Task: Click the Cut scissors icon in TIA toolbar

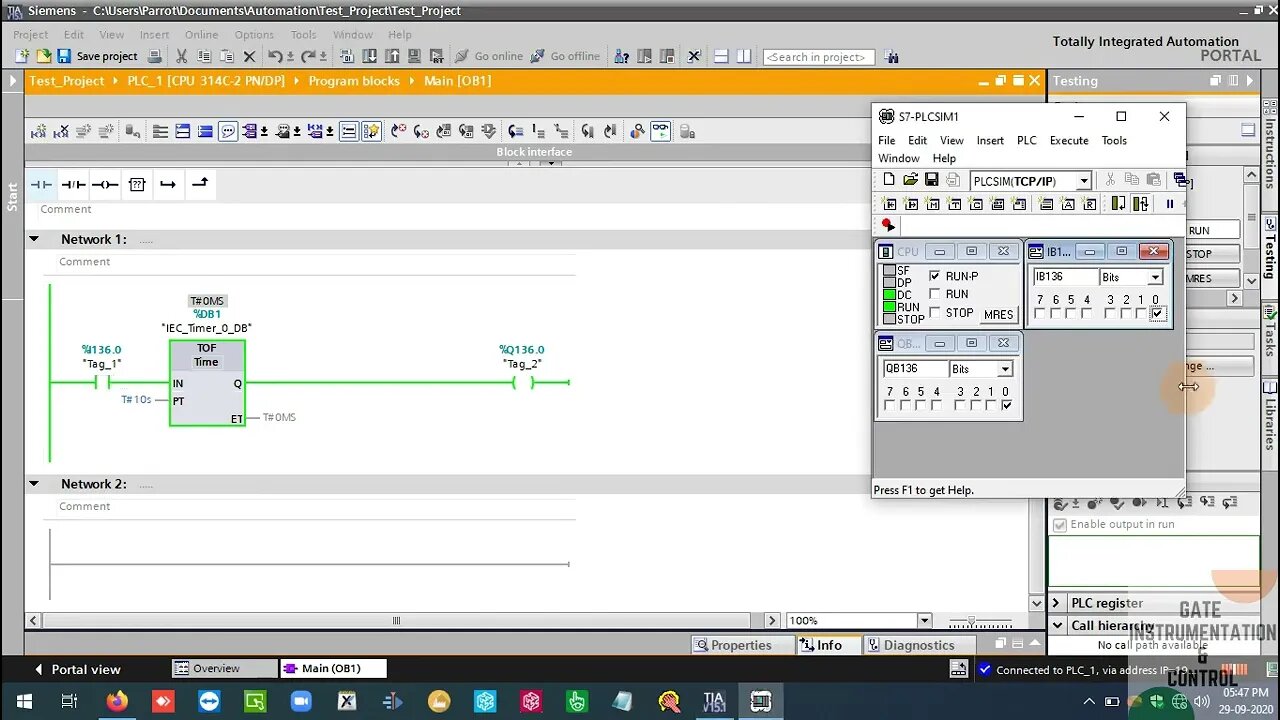Action: coord(181,56)
